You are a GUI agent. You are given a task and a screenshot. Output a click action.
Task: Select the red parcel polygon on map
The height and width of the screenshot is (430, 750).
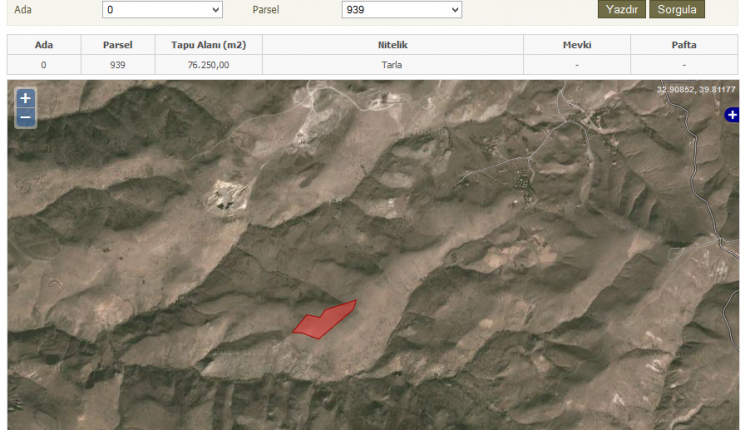coord(322,321)
